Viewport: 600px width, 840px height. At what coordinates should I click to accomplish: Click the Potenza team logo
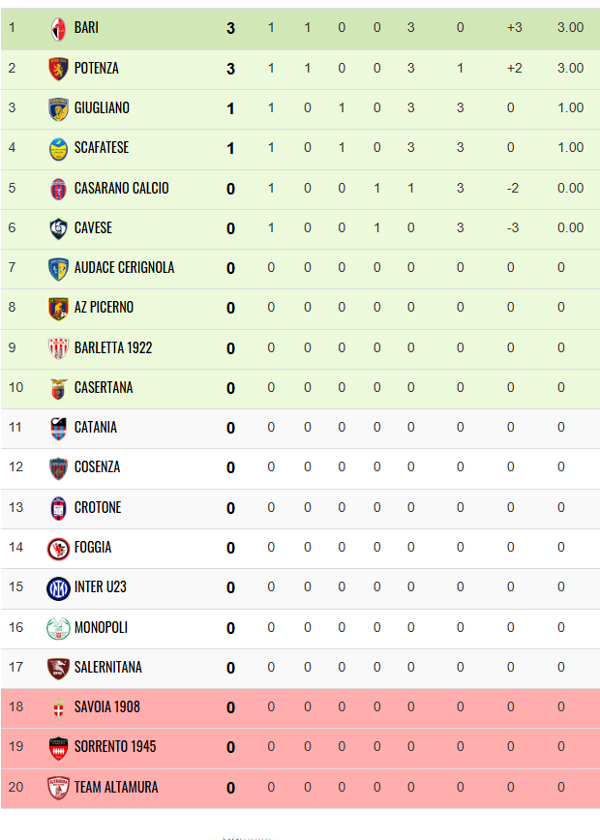point(58,69)
